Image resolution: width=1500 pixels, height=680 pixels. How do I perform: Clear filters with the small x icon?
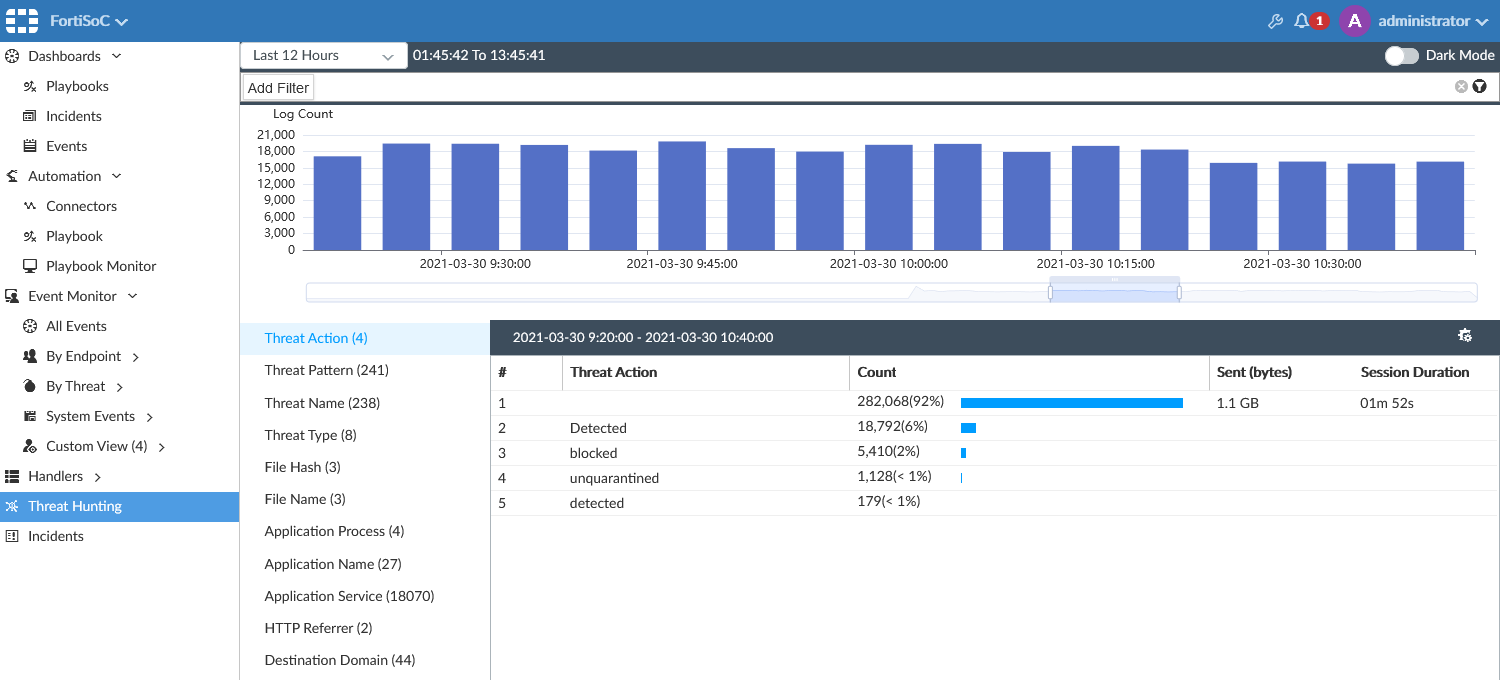point(1461,87)
